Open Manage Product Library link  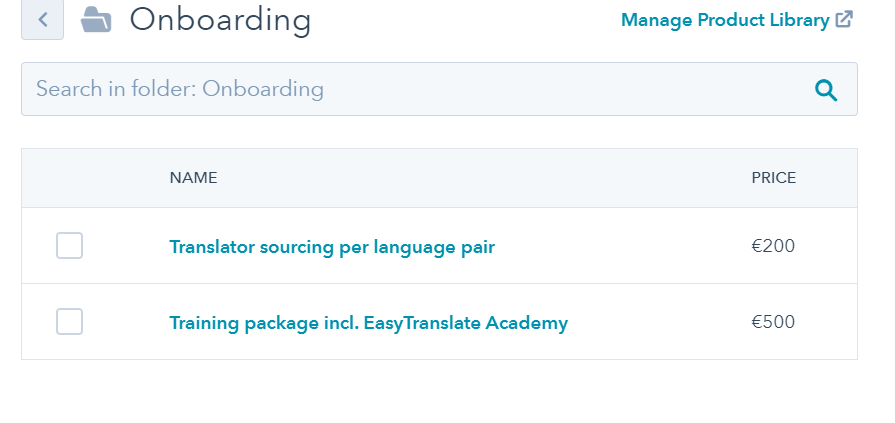tap(725, 20)
